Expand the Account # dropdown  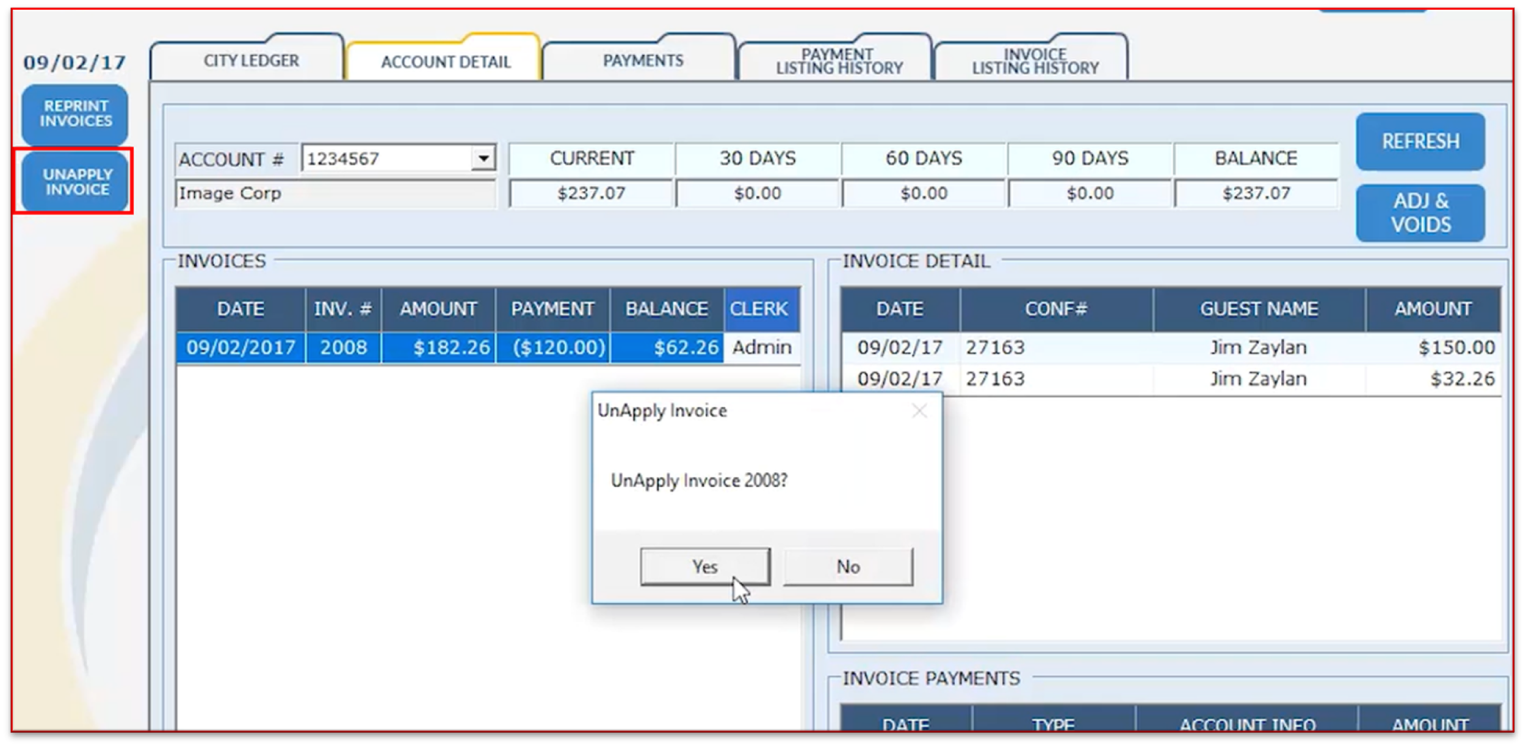[484, 159]
